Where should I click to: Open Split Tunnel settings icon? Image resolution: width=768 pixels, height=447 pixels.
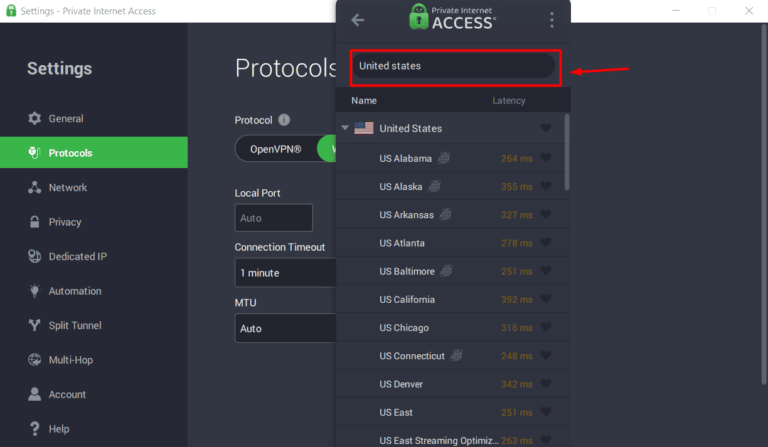coord(35,325)
